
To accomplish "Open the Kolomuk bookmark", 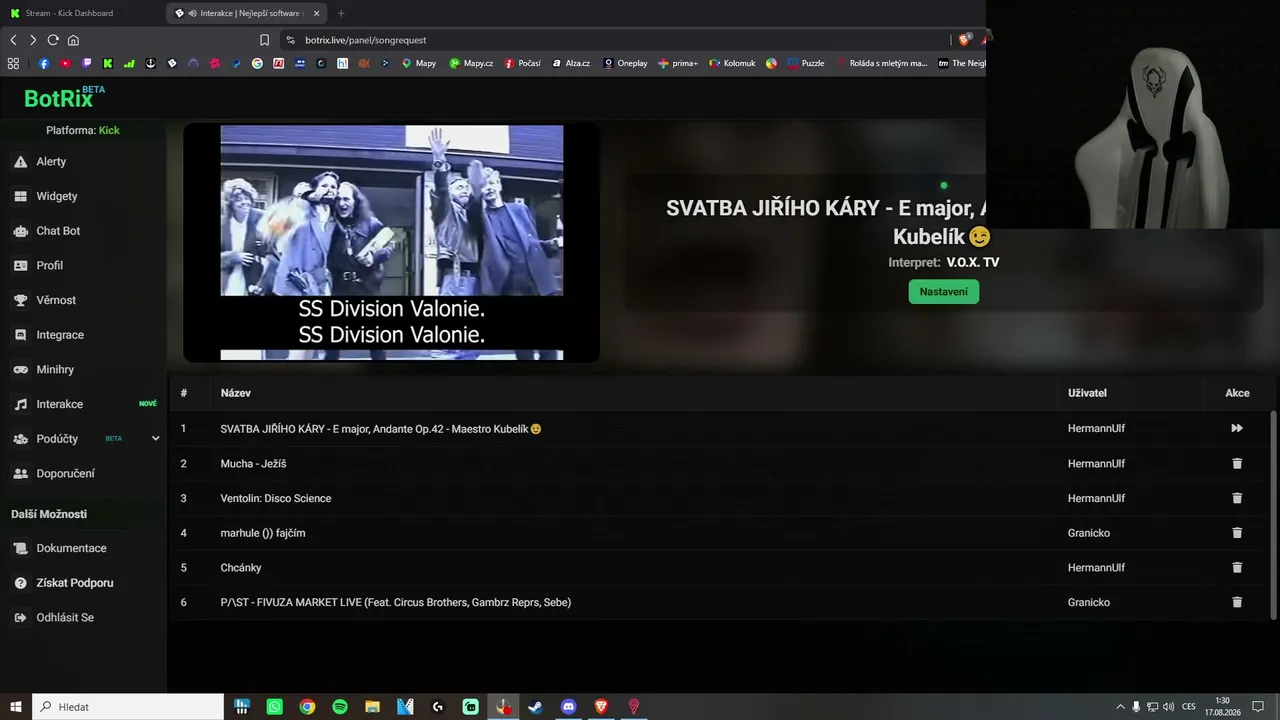I will 732,63.
